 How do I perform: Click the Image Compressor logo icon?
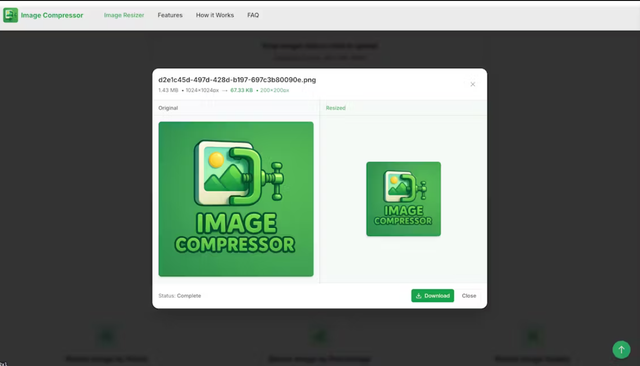tap(11, 15)
